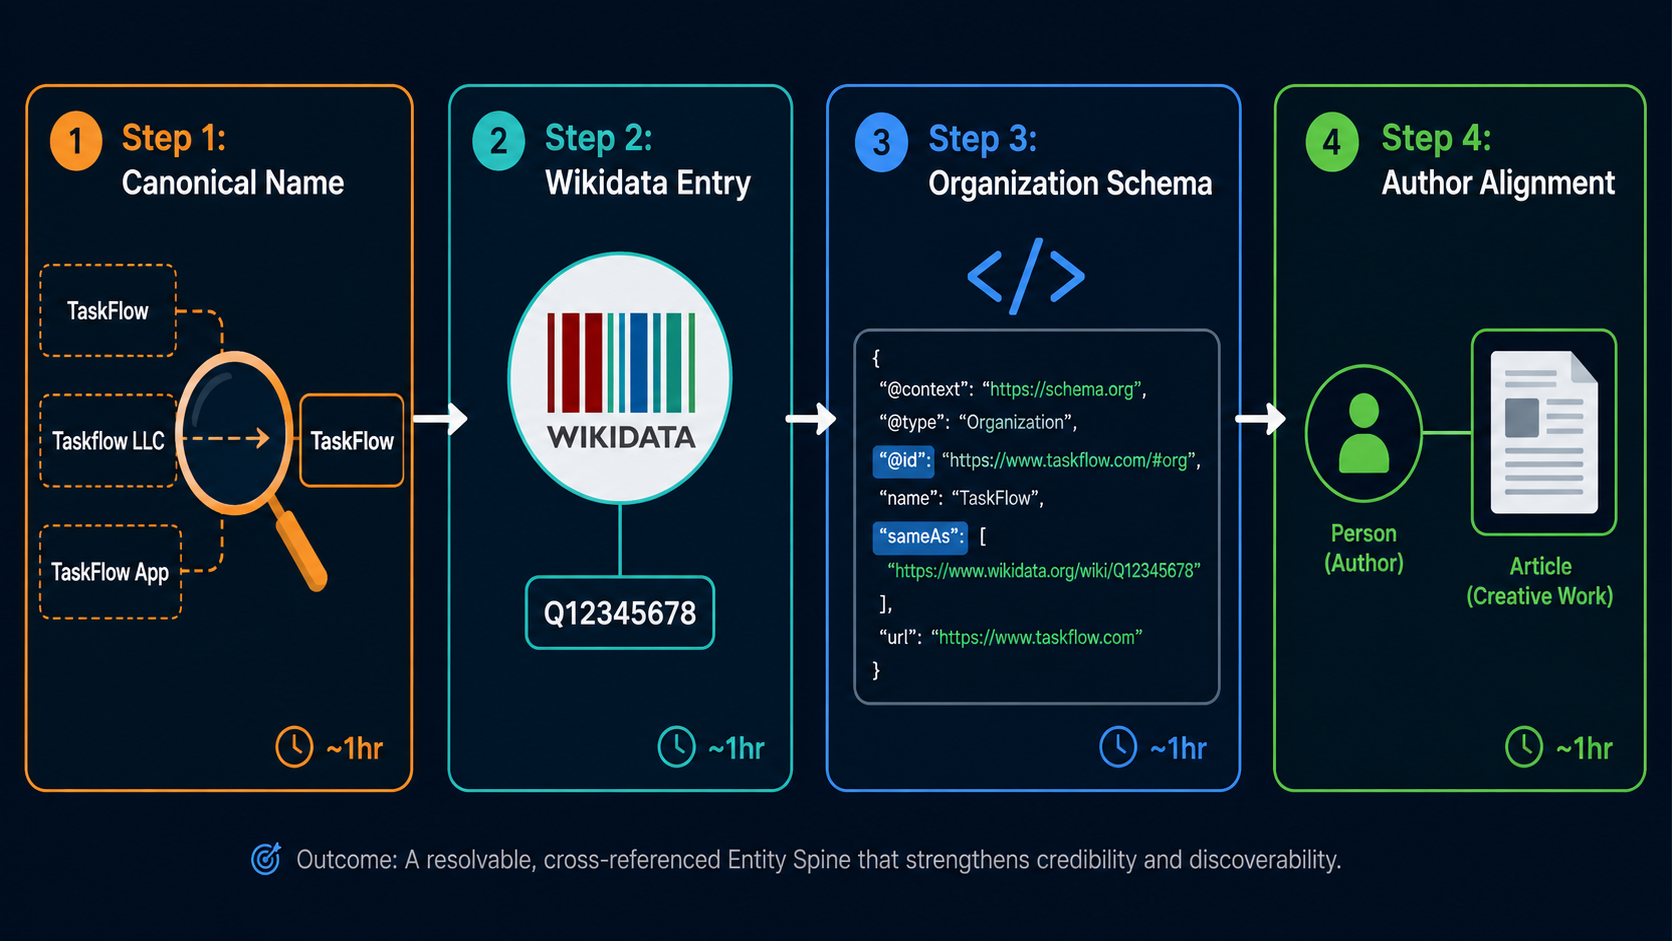Click the ~1hr label in Step 1
1672x941 pixels.
tap(355, 748)
